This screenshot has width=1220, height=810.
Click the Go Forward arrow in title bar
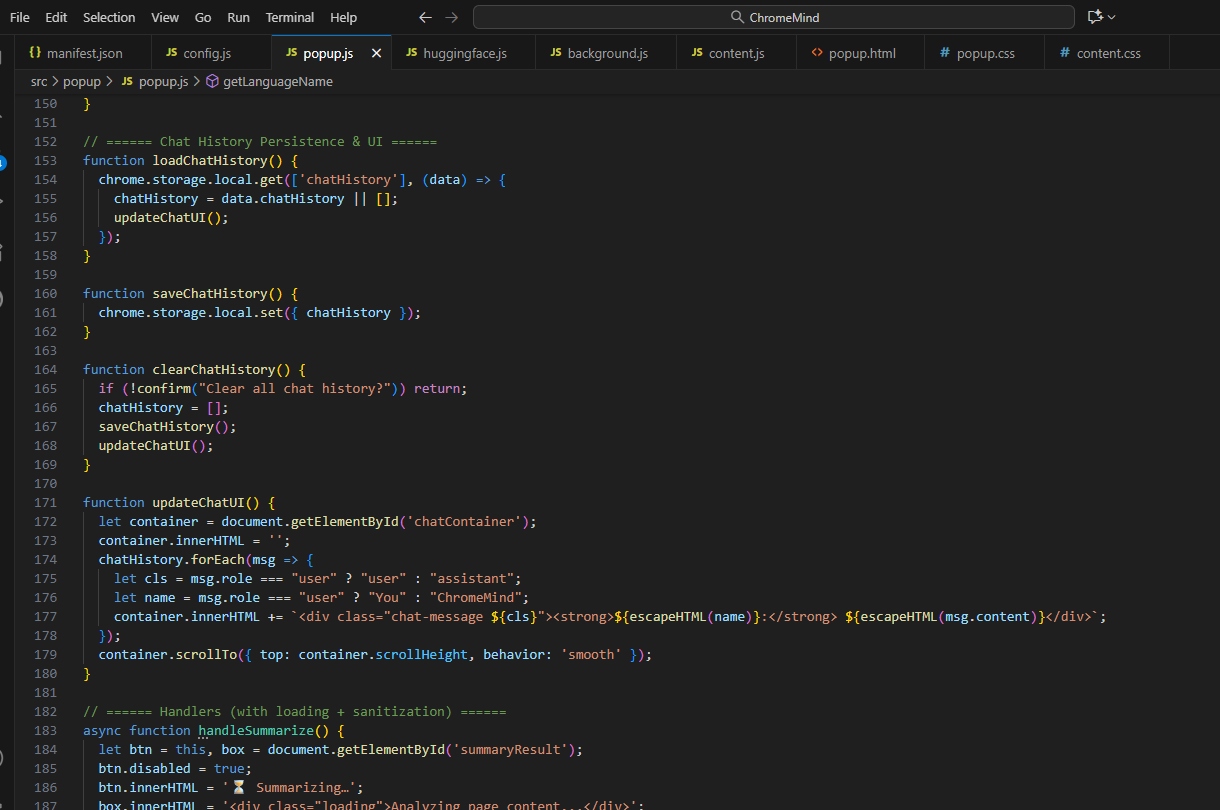452,17
